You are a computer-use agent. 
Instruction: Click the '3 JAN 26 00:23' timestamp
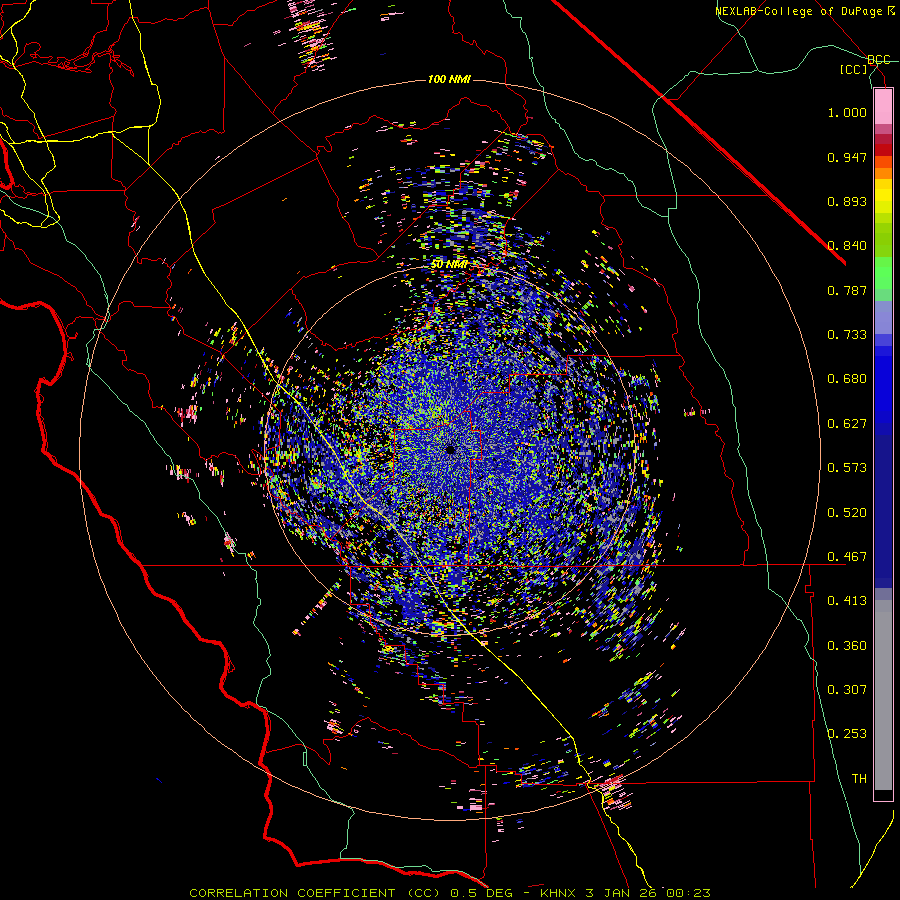pyautogui.click(x=647, y=893)
